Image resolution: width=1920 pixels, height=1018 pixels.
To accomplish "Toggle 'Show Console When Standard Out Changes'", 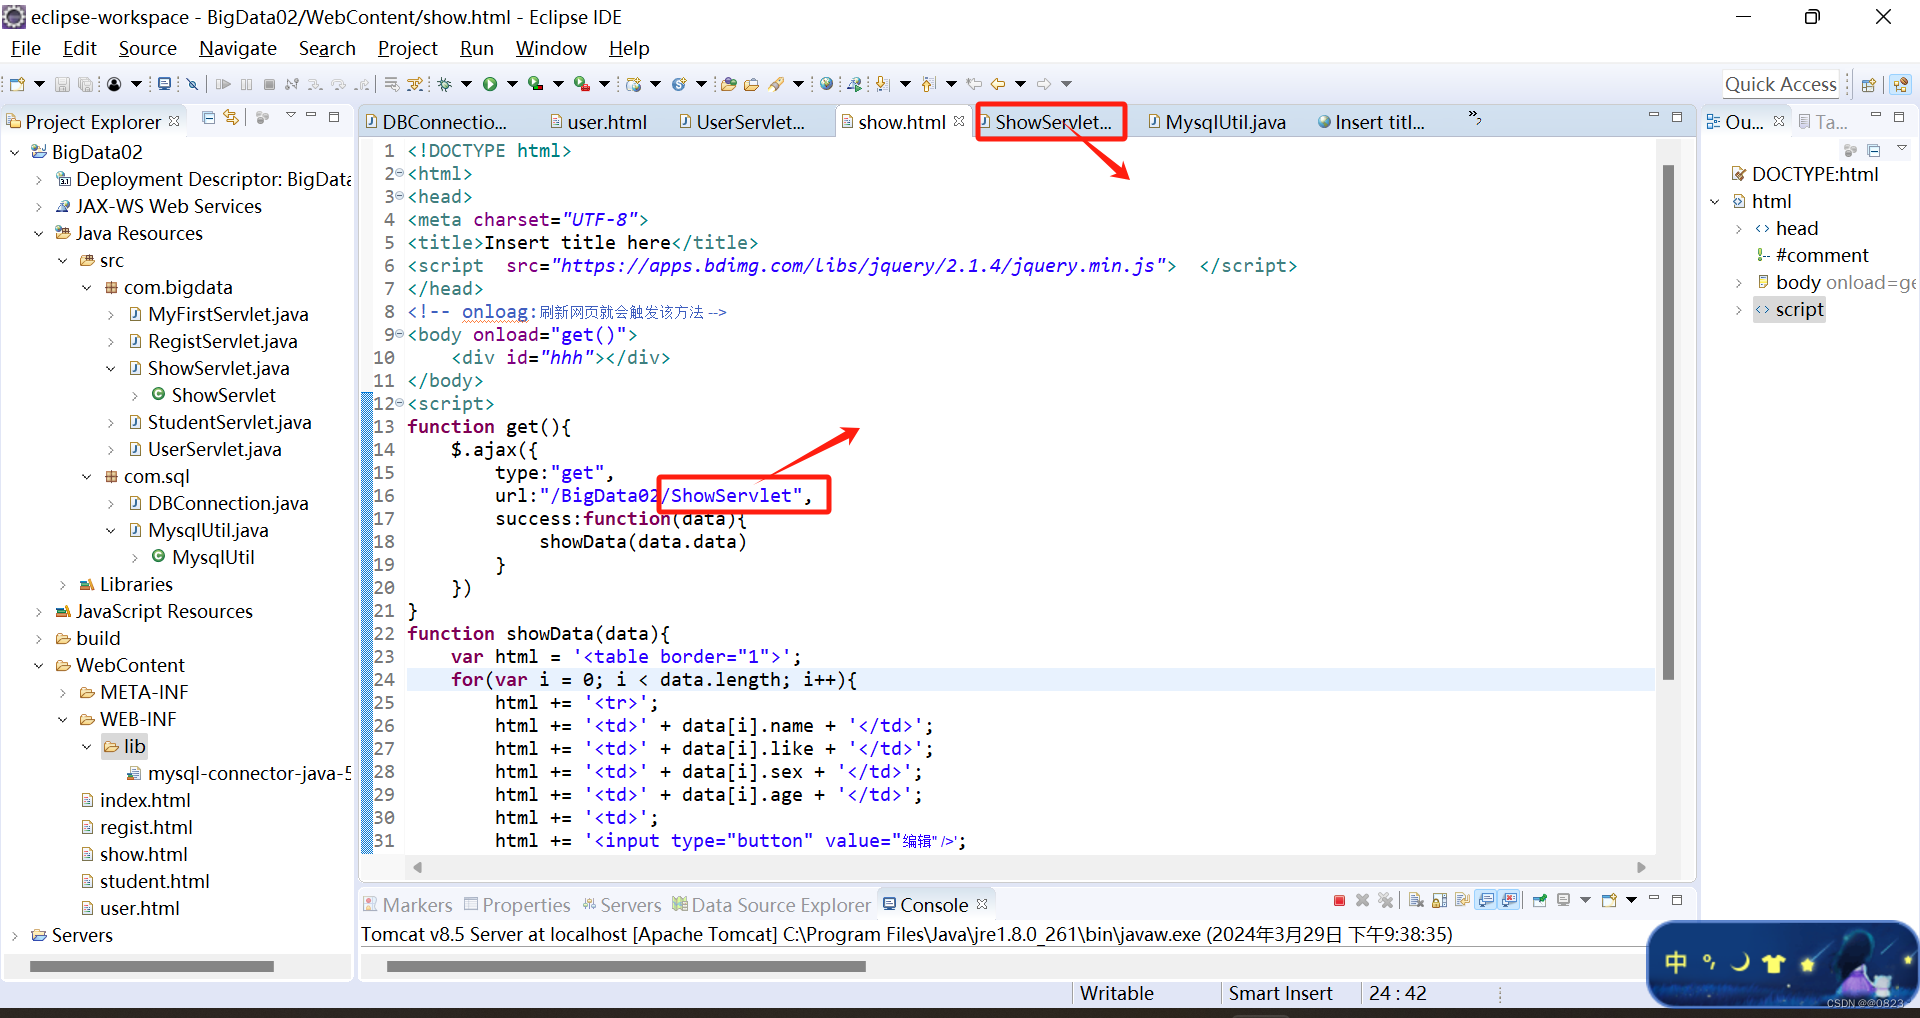I will [1486, 900].
